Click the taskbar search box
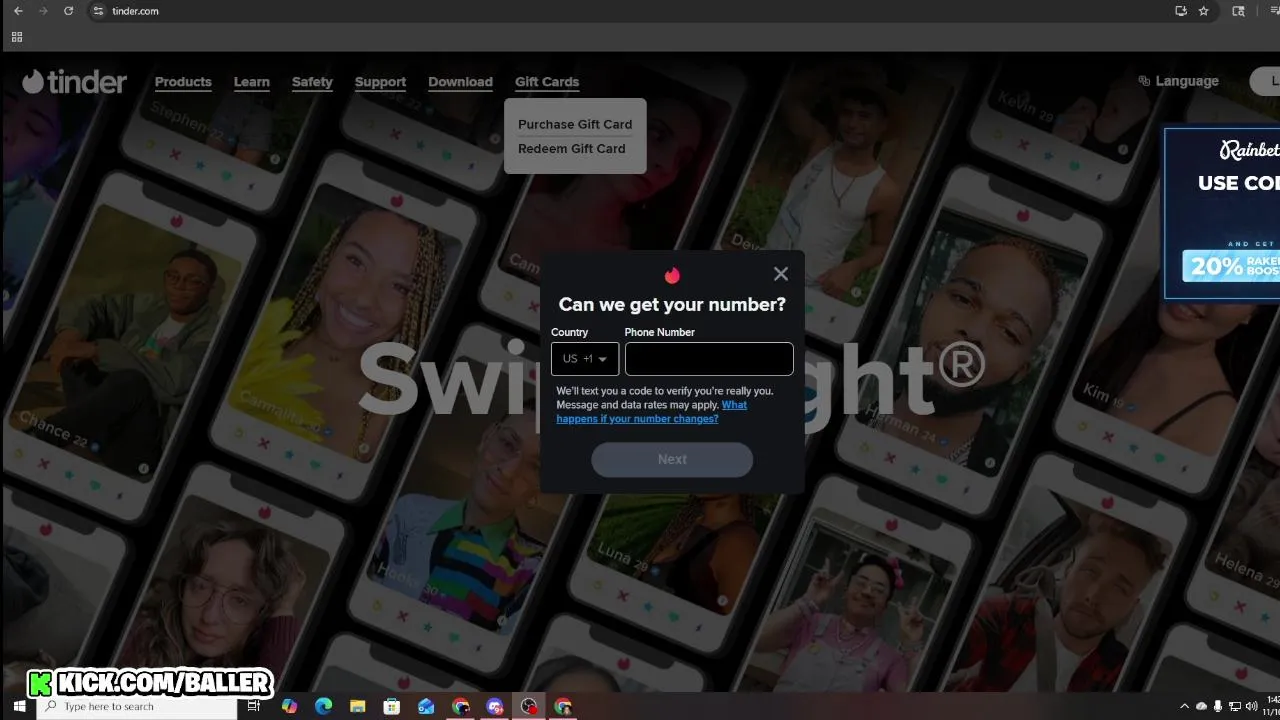Screen dimensions: 1280x720 137,706
